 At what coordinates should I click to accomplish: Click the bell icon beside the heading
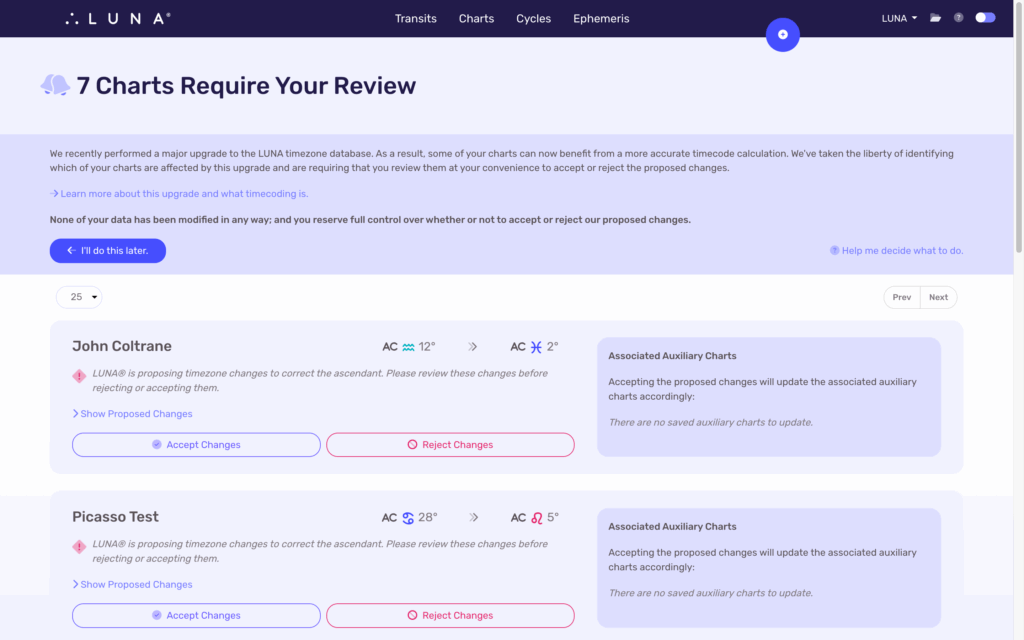coord(55,86)
